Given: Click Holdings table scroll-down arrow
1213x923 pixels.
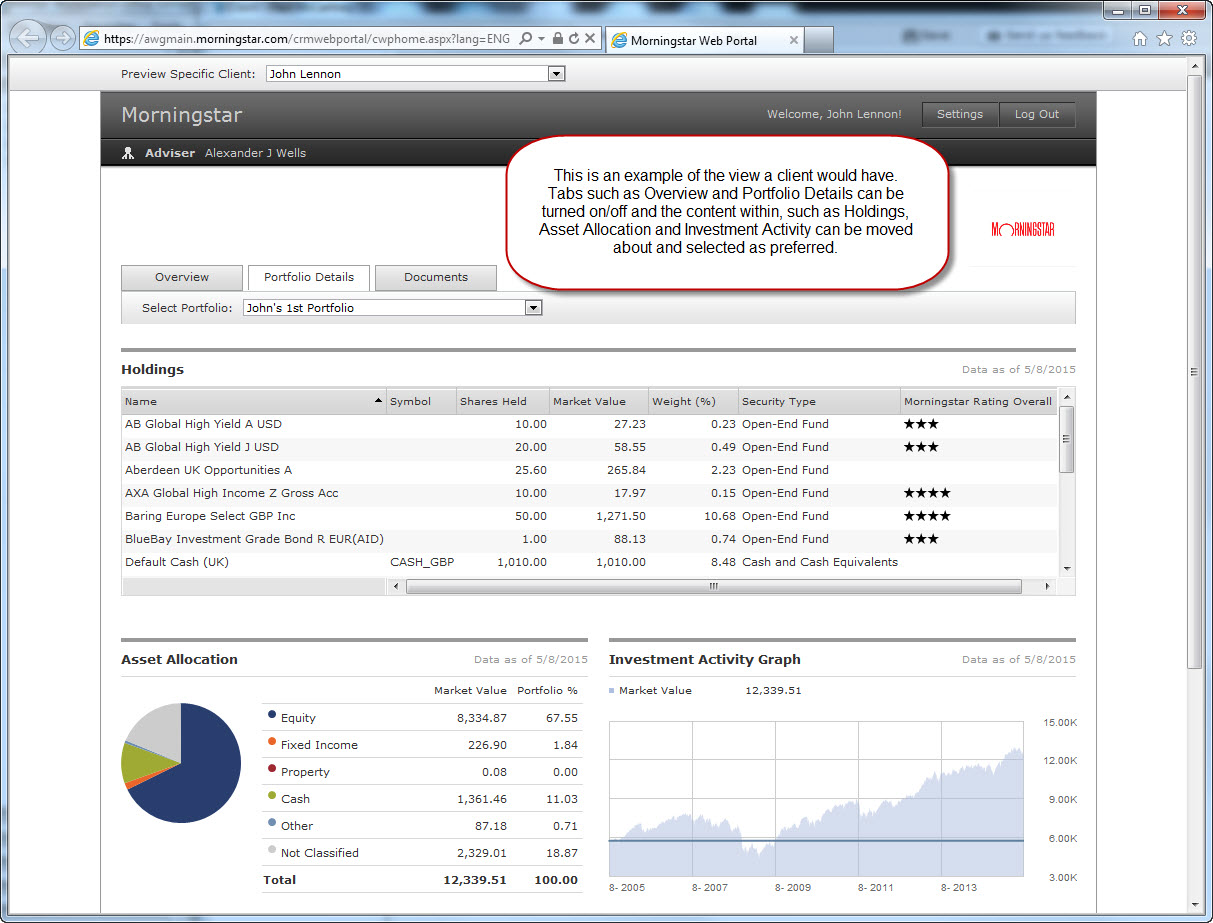Looking at the screenshot, I should click(1066, 568).
